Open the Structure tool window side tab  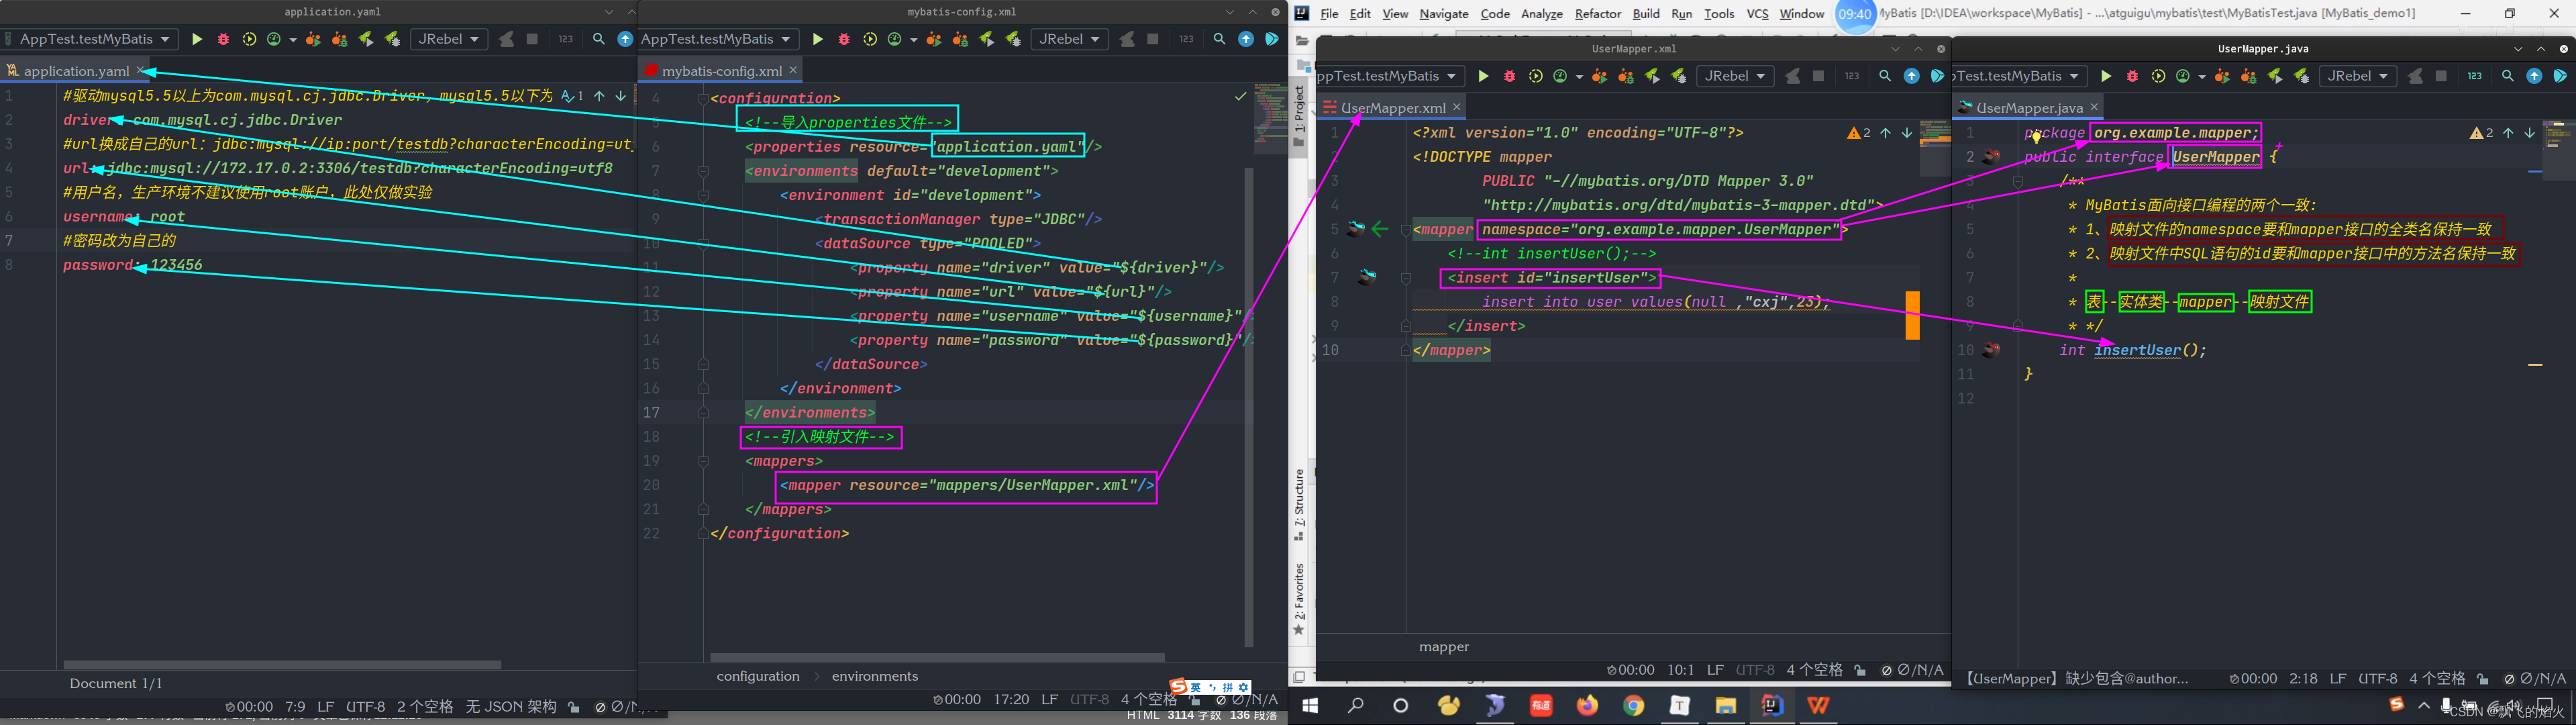1300,505
